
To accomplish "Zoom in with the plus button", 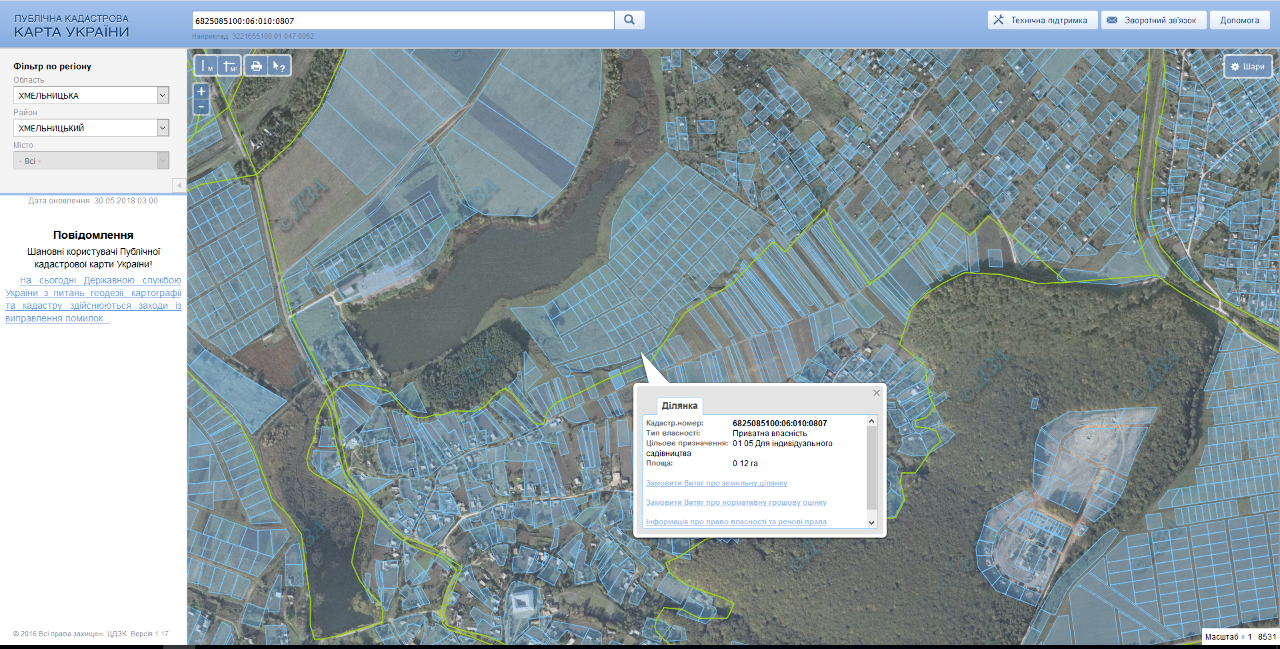I will click(201, 91).
